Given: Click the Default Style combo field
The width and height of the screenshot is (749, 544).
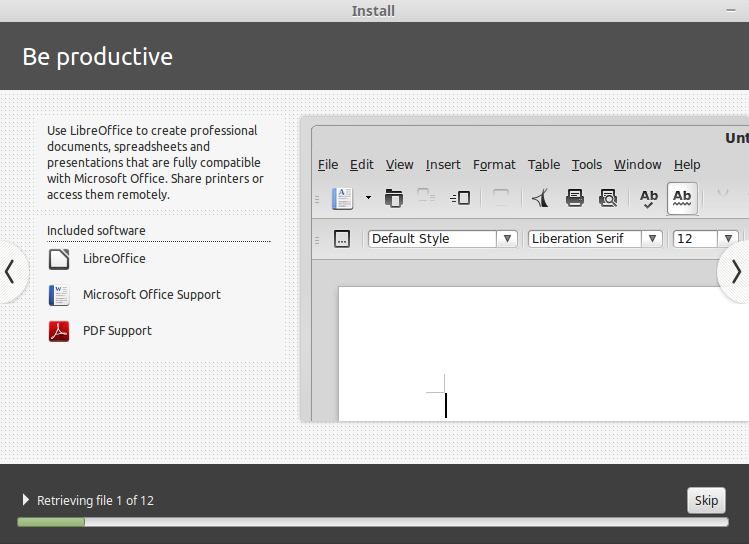Looking at the screenshot, I should pyautogui.click(x=432, y=238).
